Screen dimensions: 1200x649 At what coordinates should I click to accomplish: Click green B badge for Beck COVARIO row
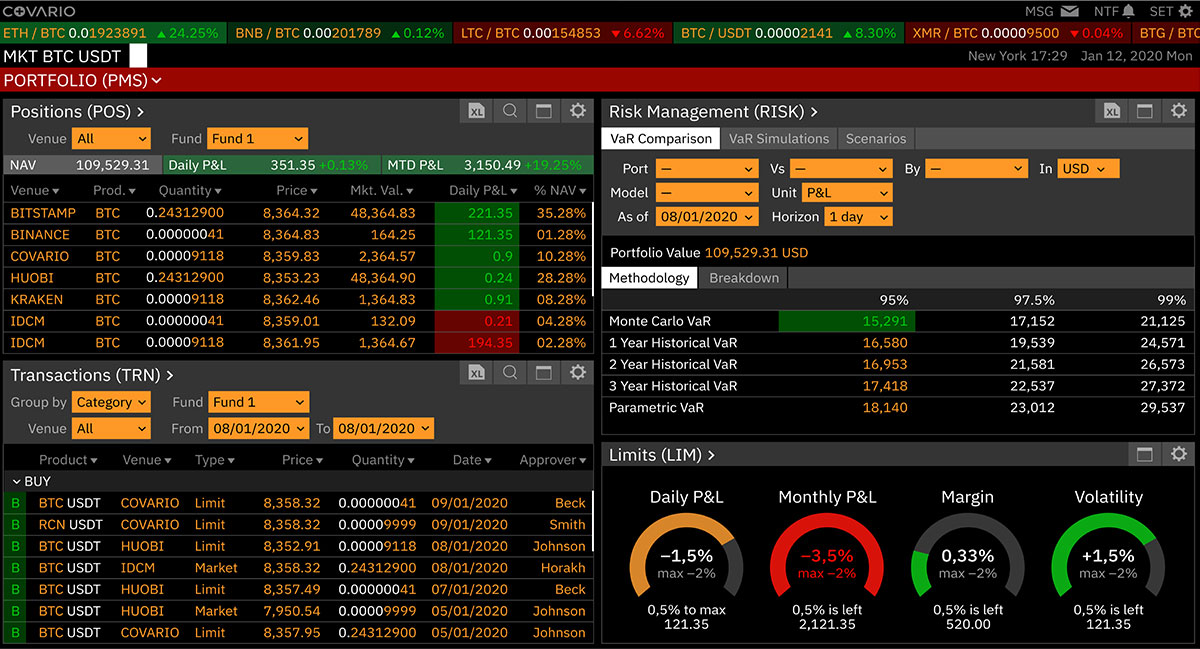tap(15, 503)
